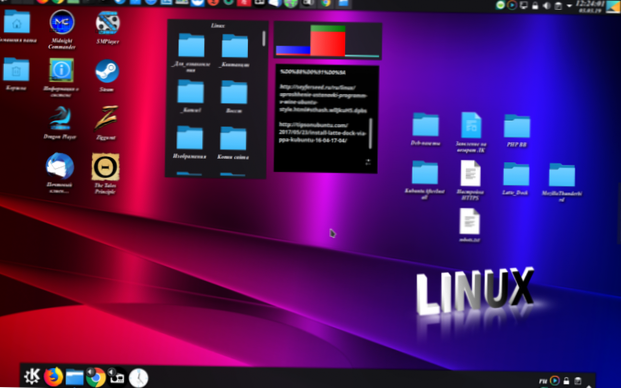The width and height of the screenshot is (621, 388).
Task: Open The Talos Principle shortcut
Action: 105,167
